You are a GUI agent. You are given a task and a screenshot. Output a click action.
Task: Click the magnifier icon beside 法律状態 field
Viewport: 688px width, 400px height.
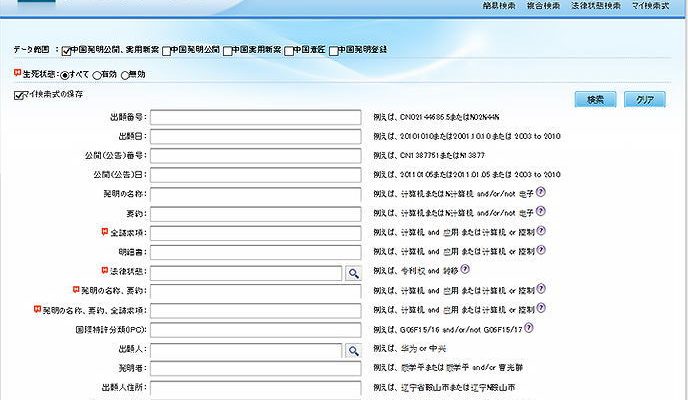353,271
